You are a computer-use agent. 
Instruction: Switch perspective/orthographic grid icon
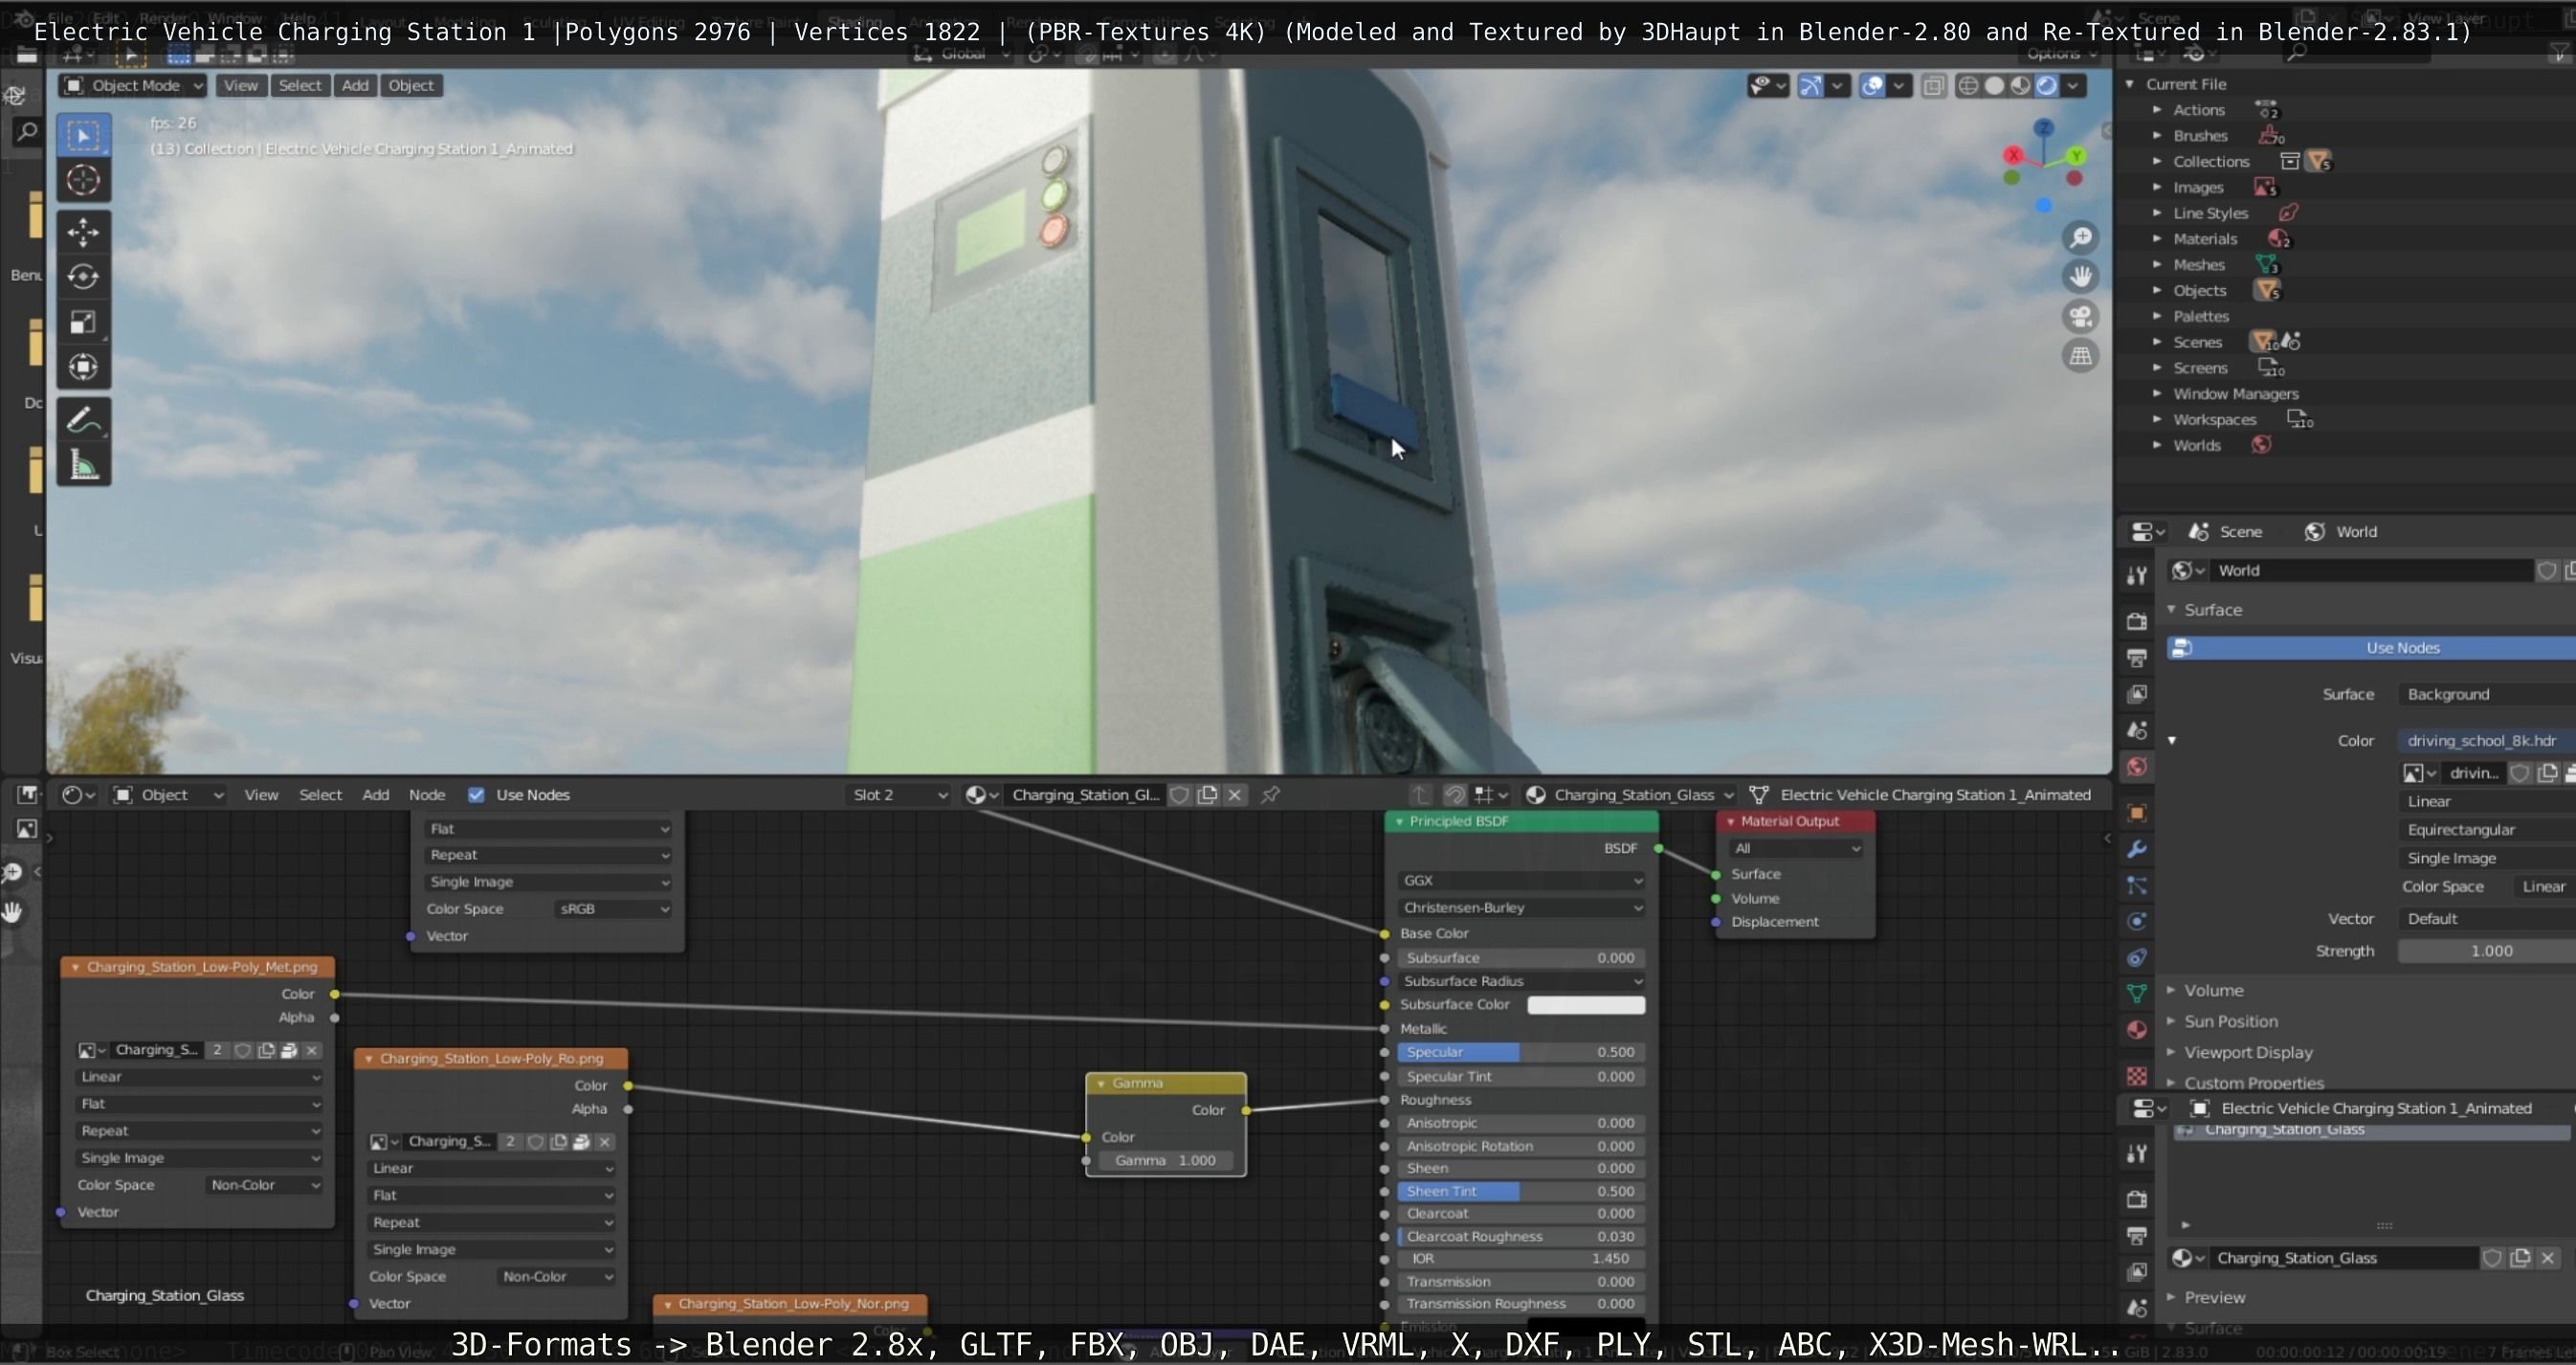(2081, 356)
